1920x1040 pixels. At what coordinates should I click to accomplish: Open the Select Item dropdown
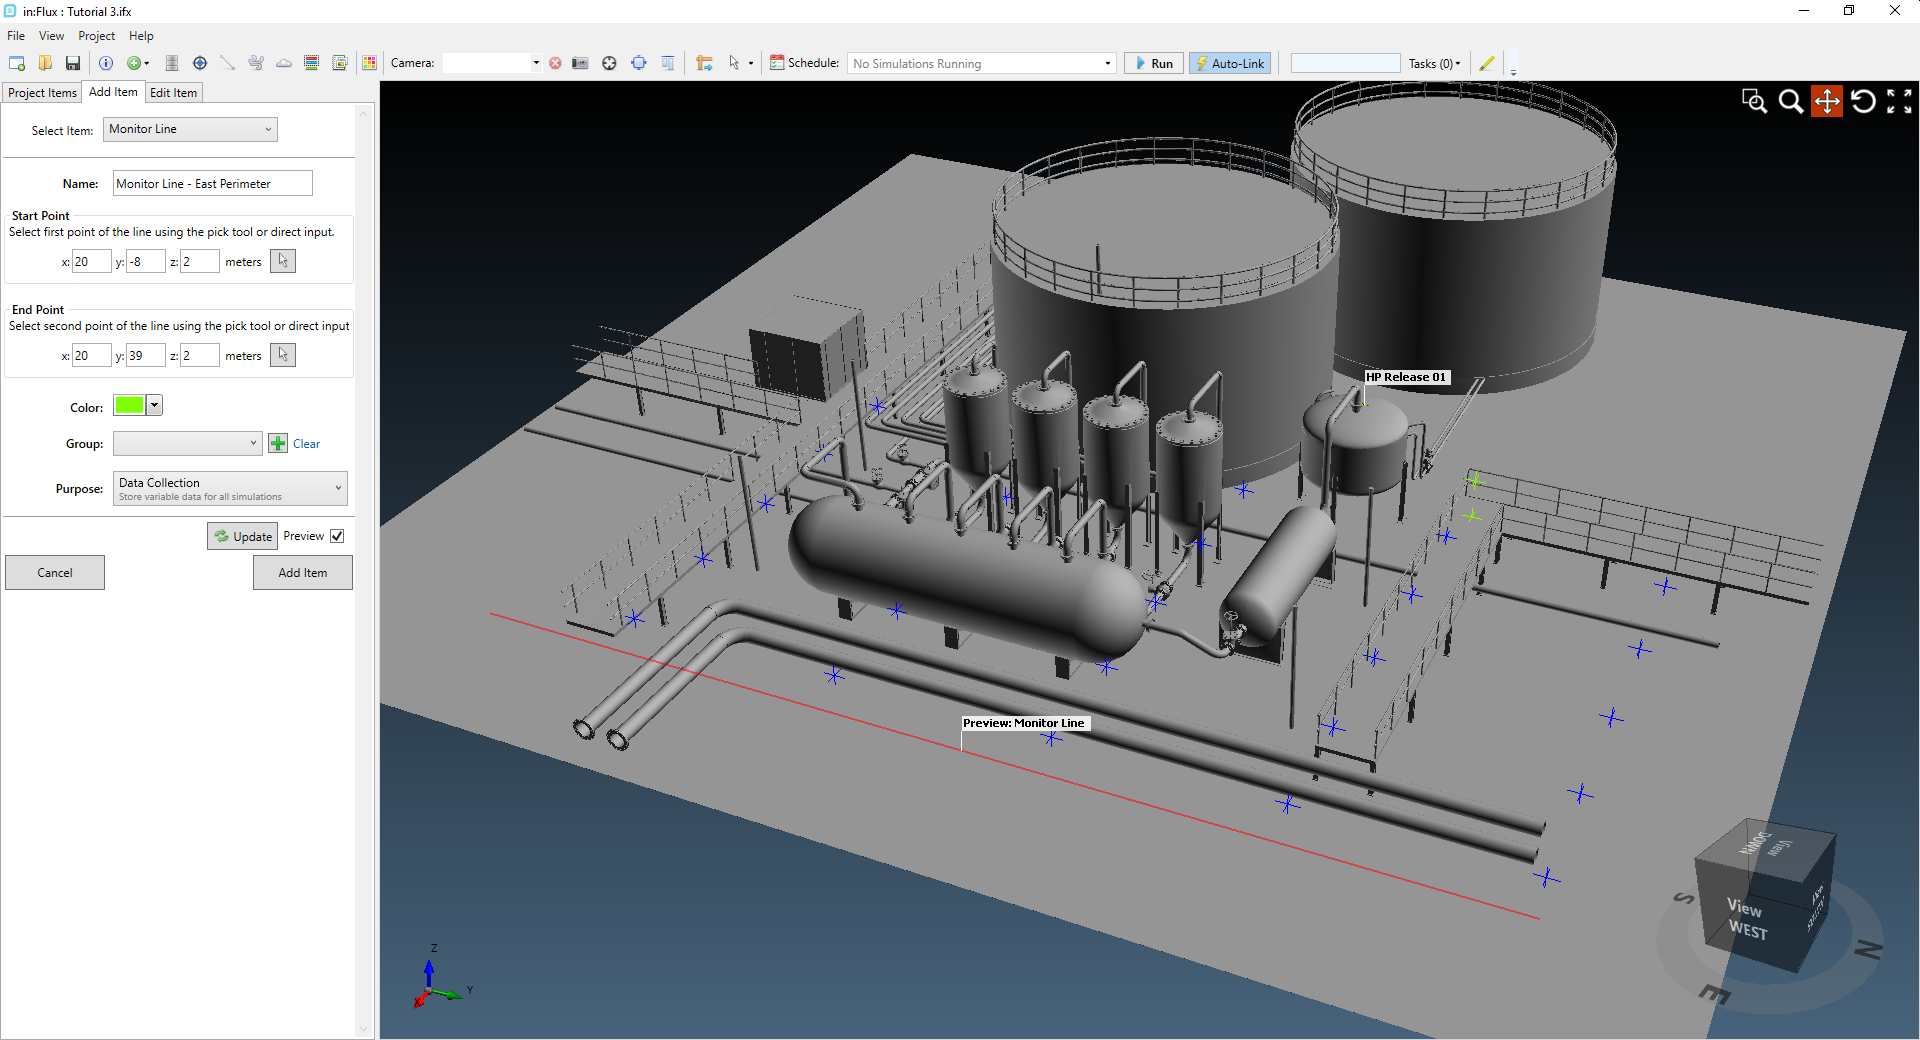190,129
